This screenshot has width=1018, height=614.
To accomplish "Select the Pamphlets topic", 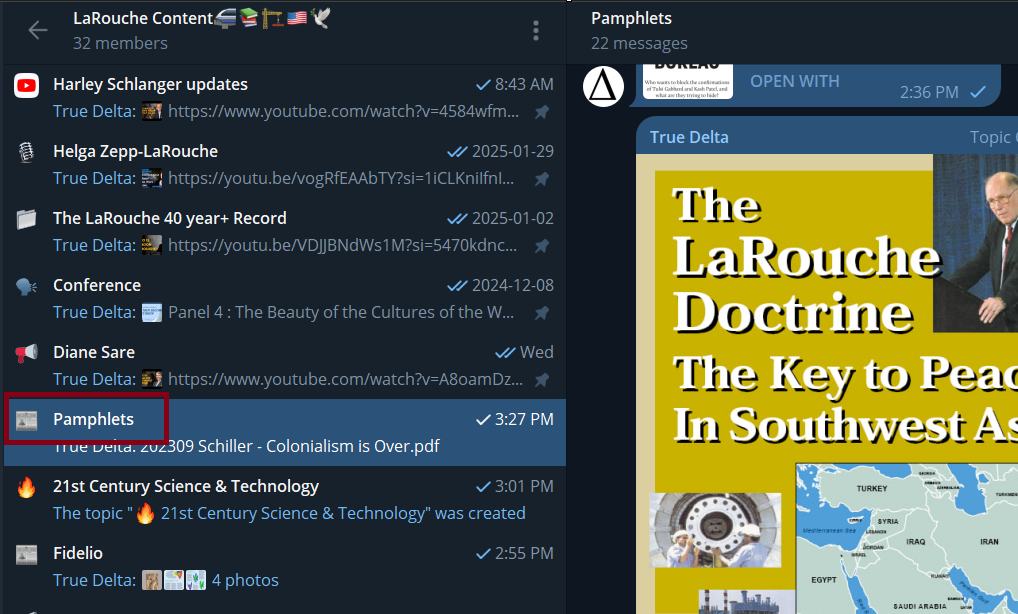I will point(285,432).
